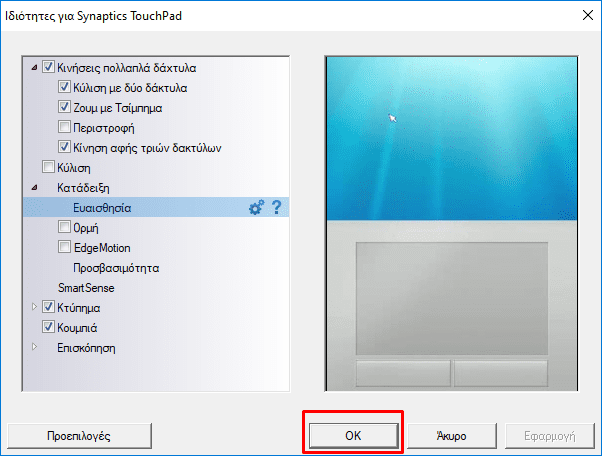Uncheck Κύλιση με δύο δάκτυλα checkbox

[x=64, y=87]
